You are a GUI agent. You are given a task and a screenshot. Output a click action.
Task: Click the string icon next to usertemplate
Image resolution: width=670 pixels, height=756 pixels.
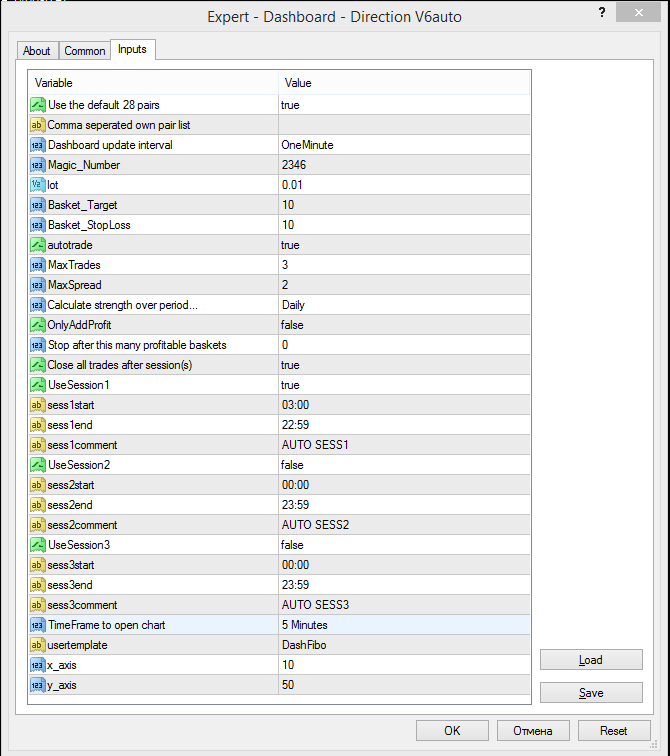37,645
